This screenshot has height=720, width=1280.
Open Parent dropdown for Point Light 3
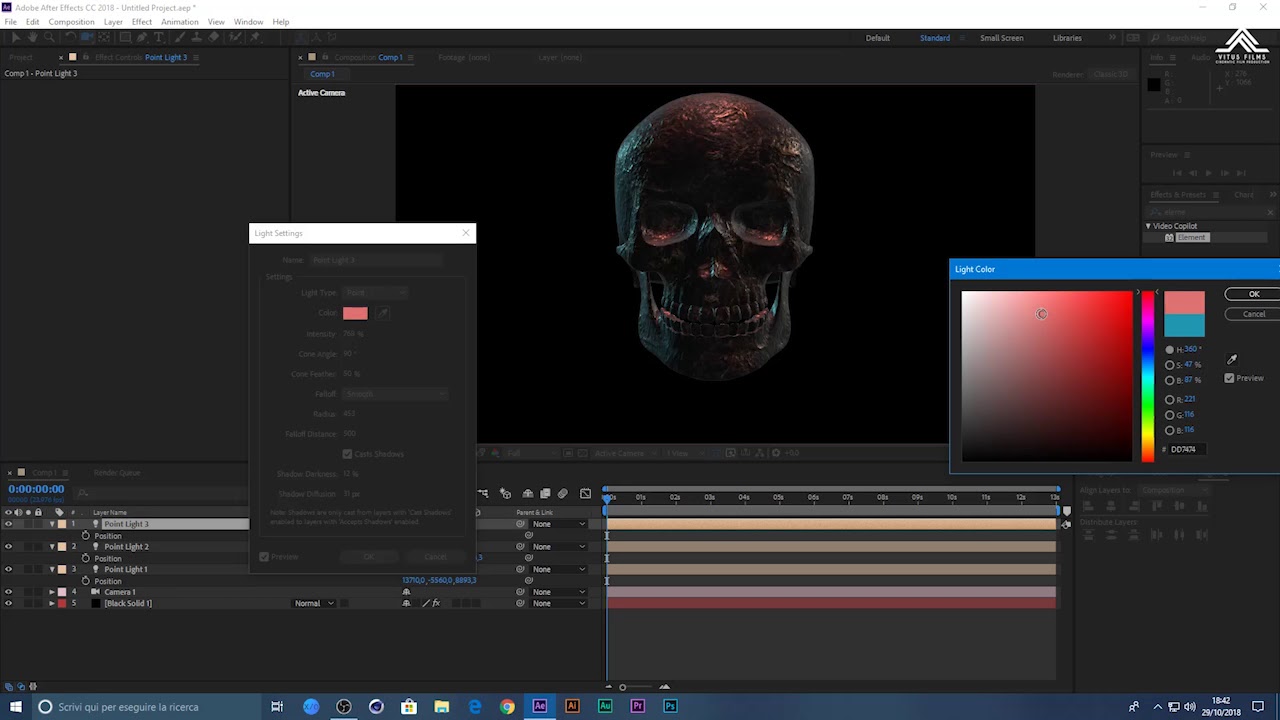pyautogui.click(x=559, y=524)
